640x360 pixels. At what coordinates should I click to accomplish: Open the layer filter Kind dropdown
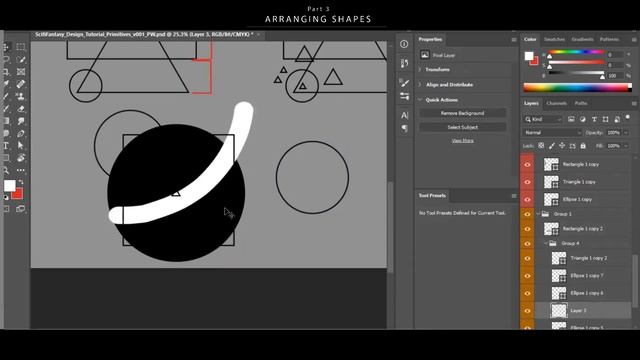point(543,119)
